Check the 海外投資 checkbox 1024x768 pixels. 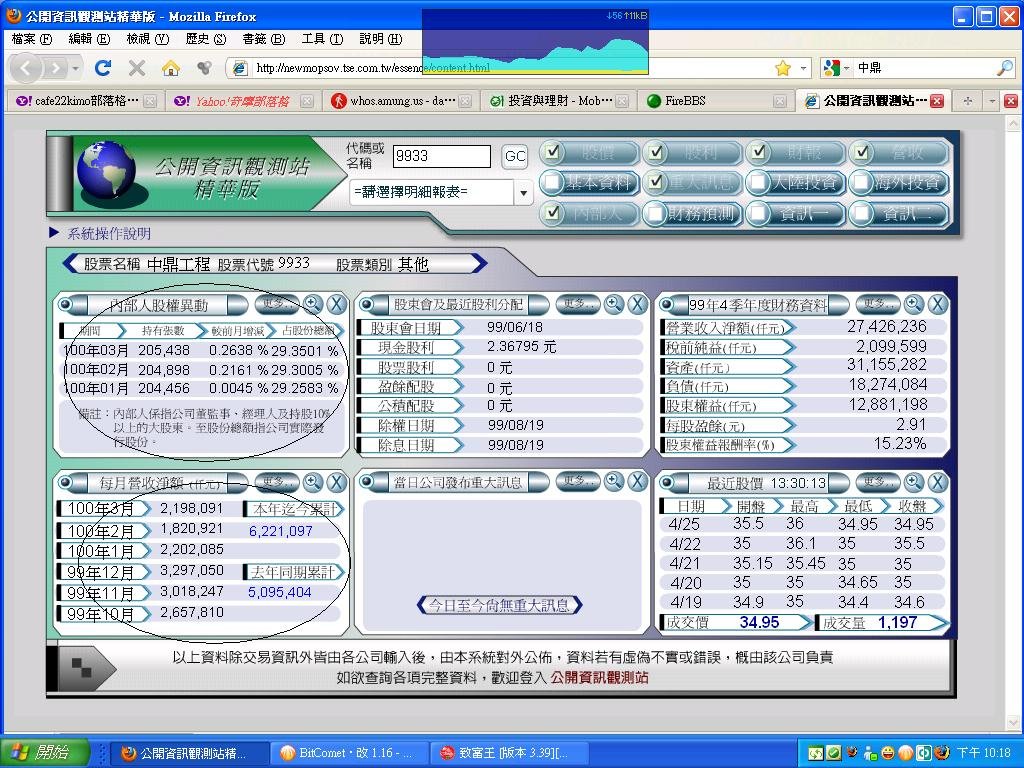coord(861,182)
